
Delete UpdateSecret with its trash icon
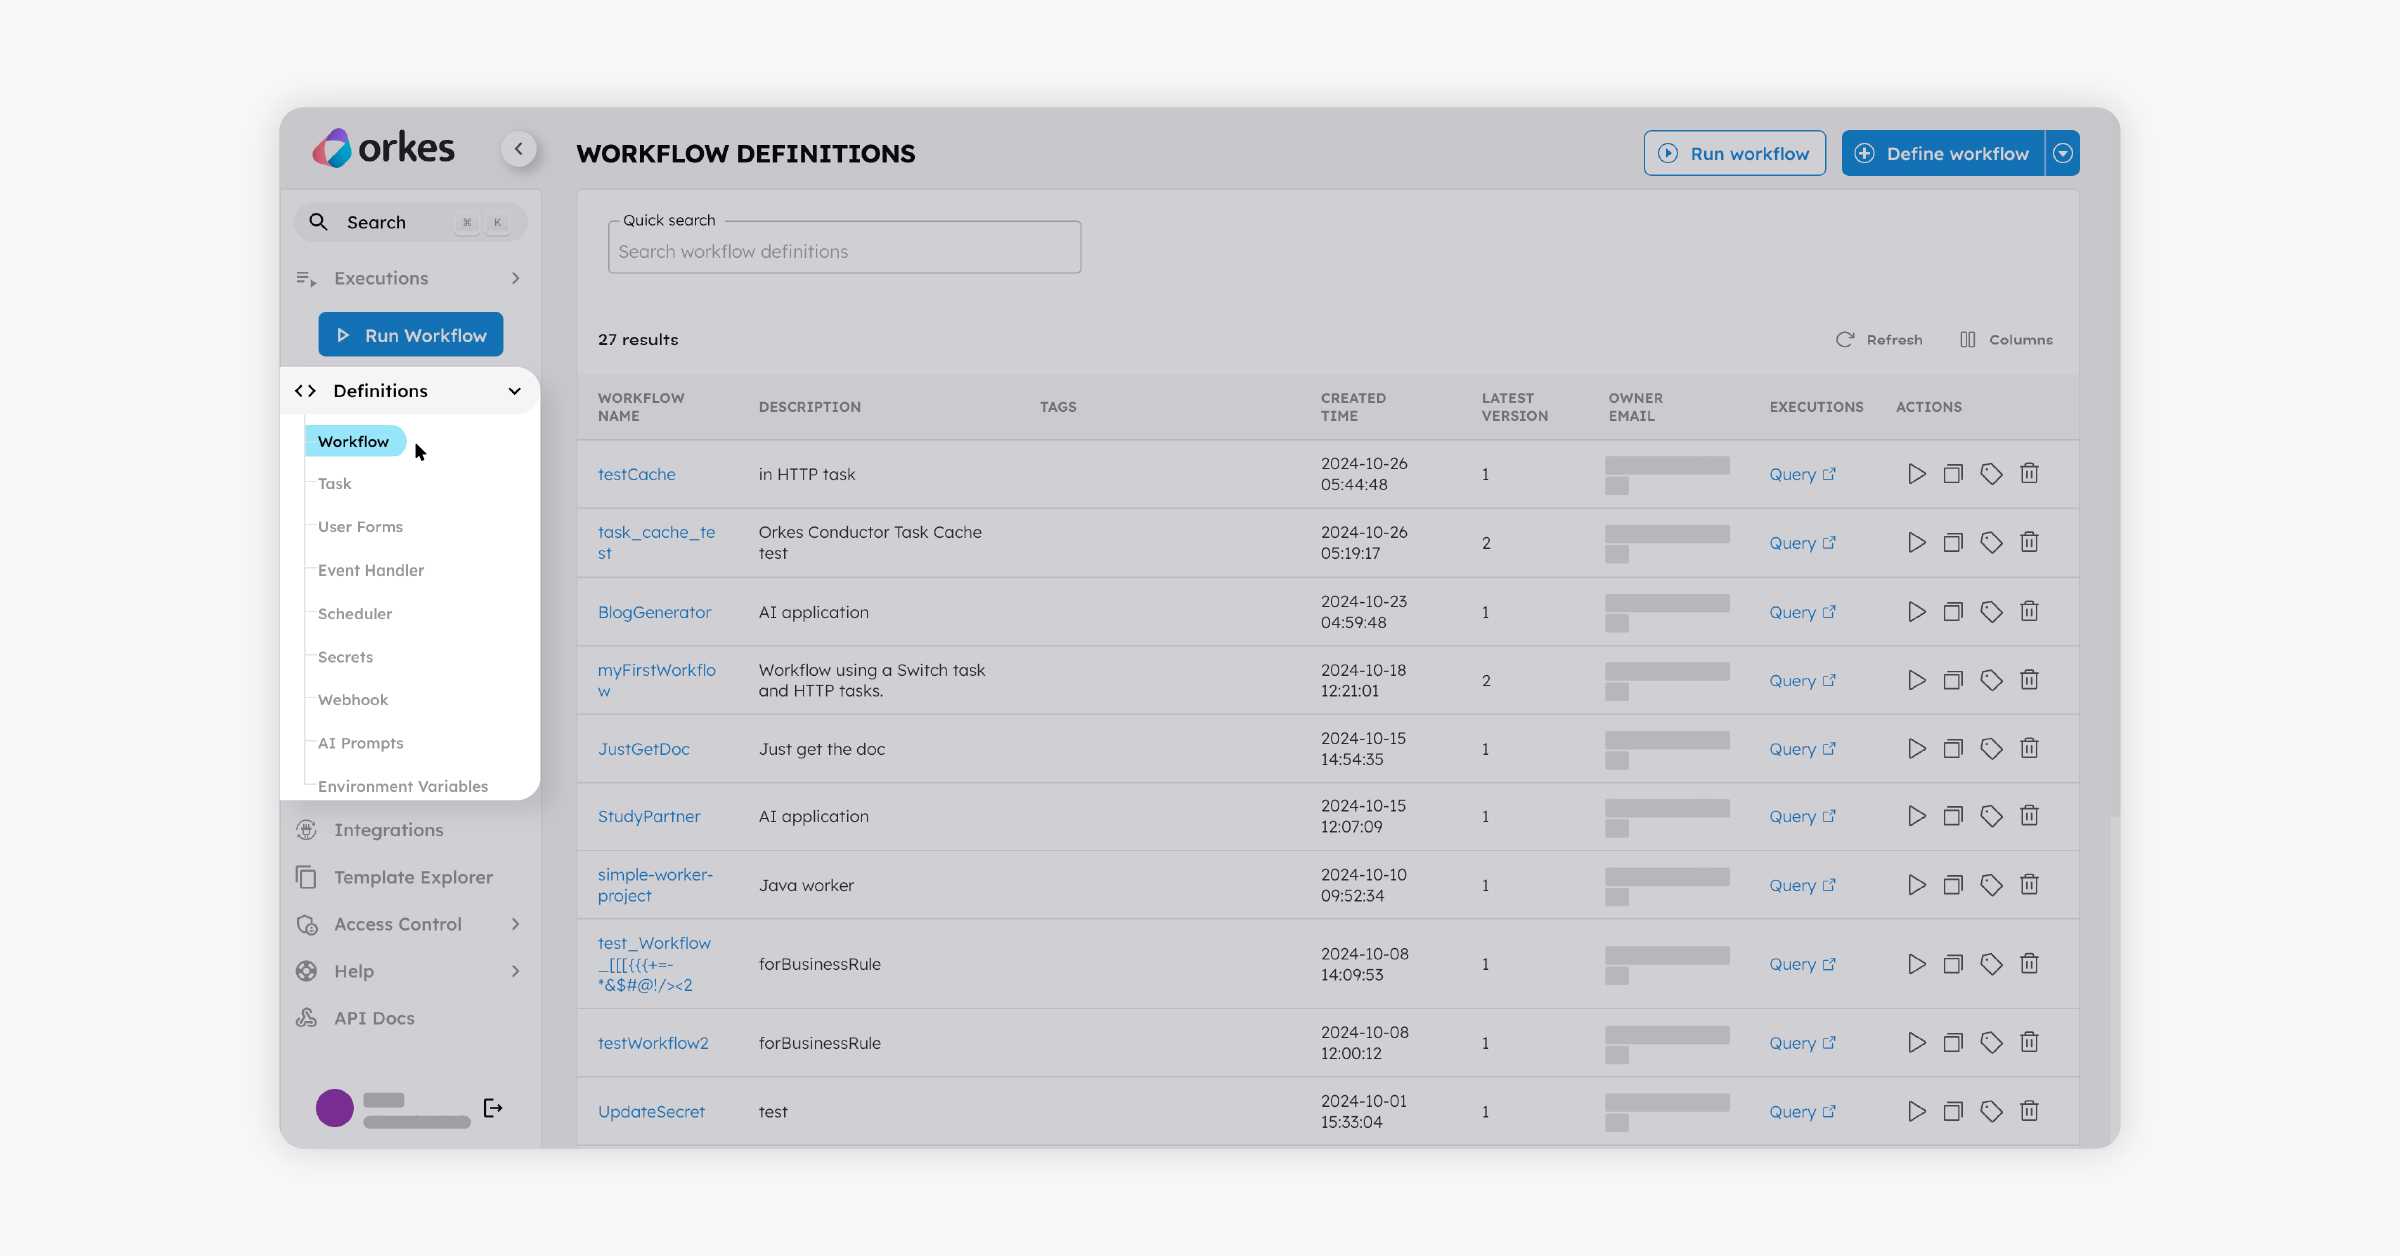(2029, 1111)
